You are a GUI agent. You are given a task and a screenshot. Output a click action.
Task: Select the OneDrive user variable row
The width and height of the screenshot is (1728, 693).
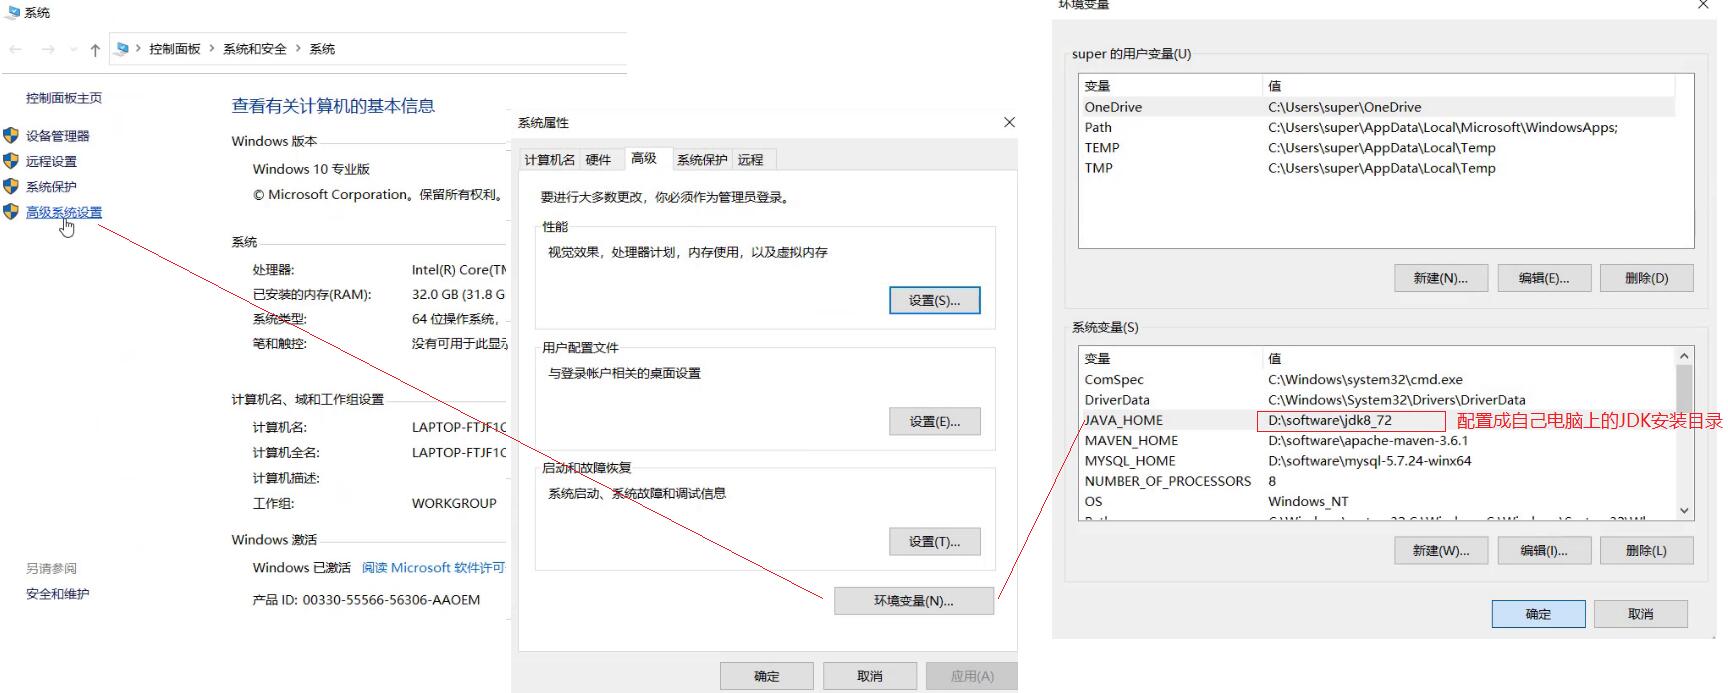pos(1377,107)
